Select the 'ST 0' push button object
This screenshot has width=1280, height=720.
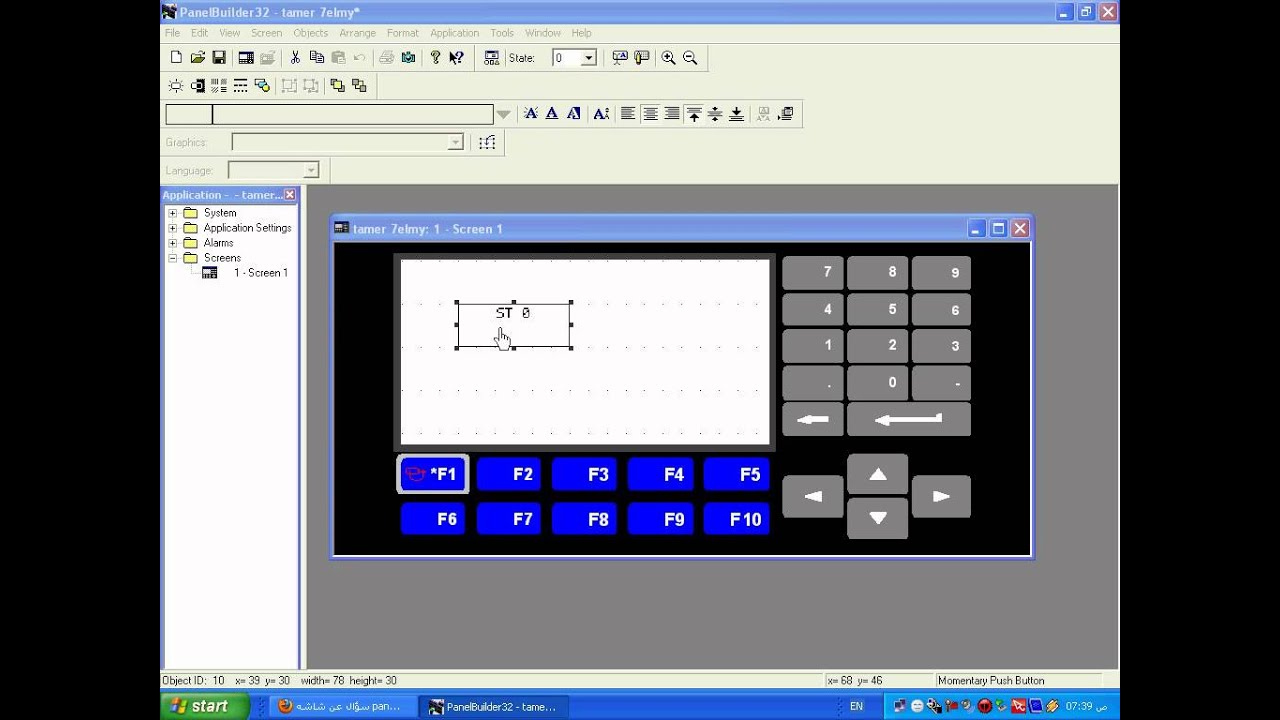click(x=514, y=326)
